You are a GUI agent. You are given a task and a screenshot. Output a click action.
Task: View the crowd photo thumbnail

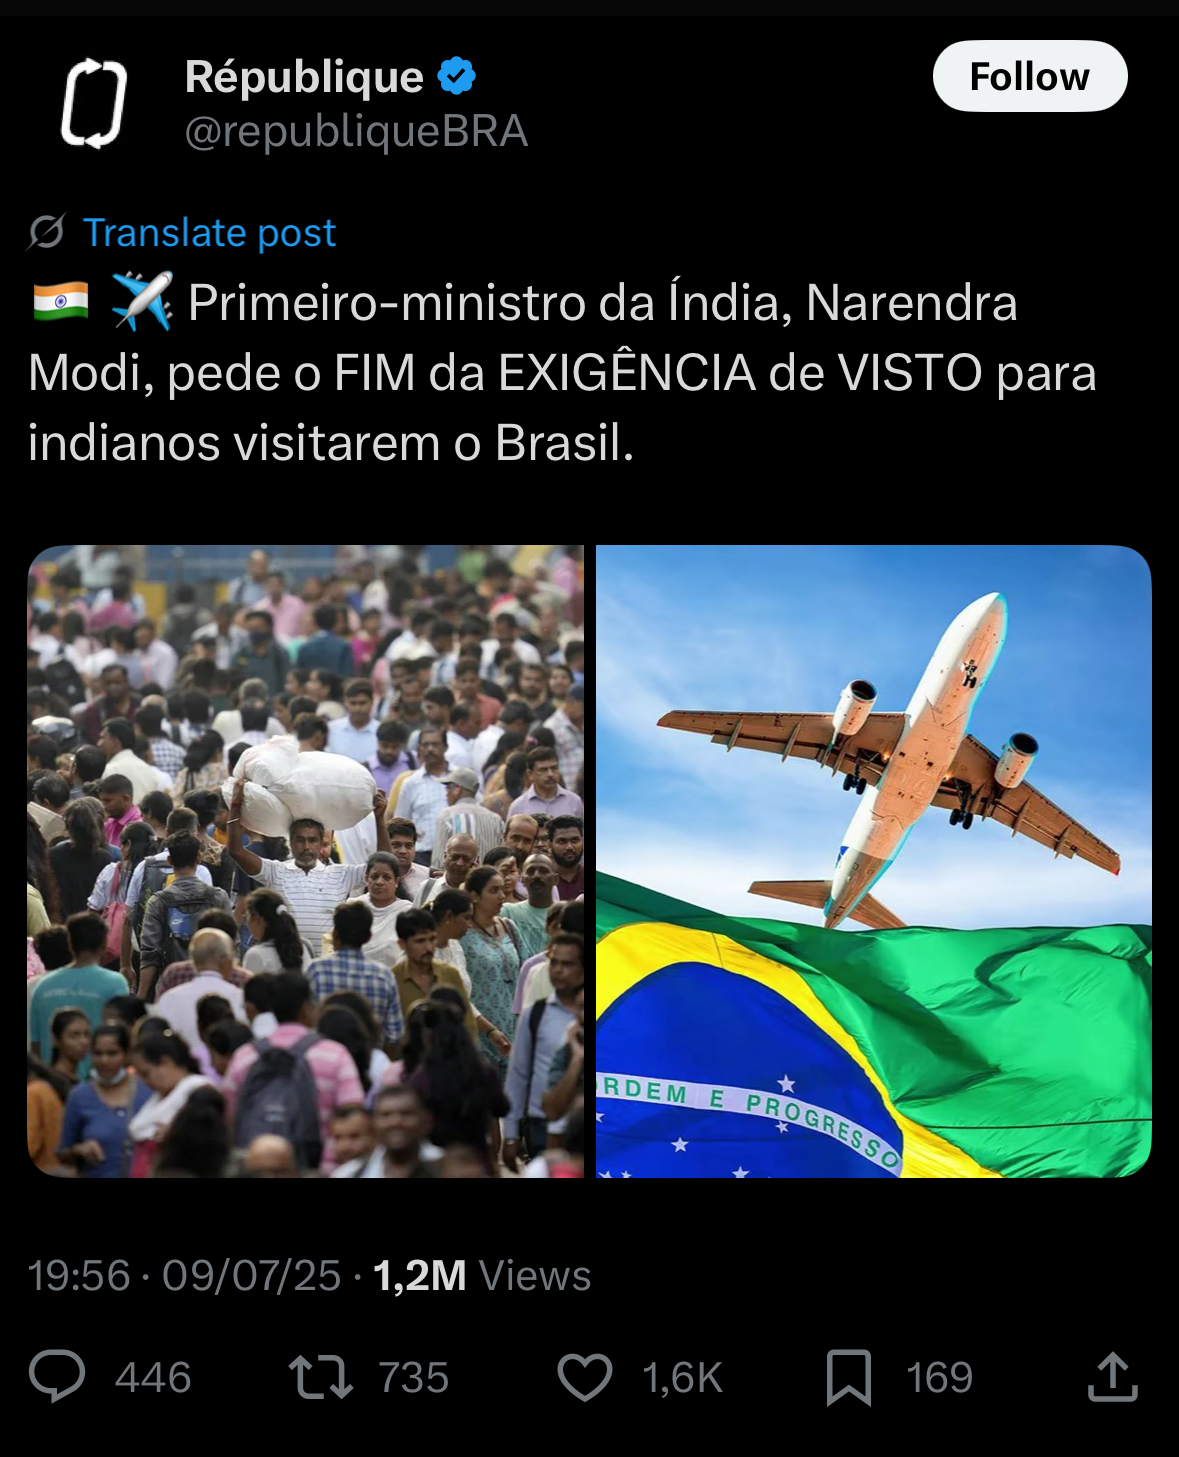click(305, 861)
